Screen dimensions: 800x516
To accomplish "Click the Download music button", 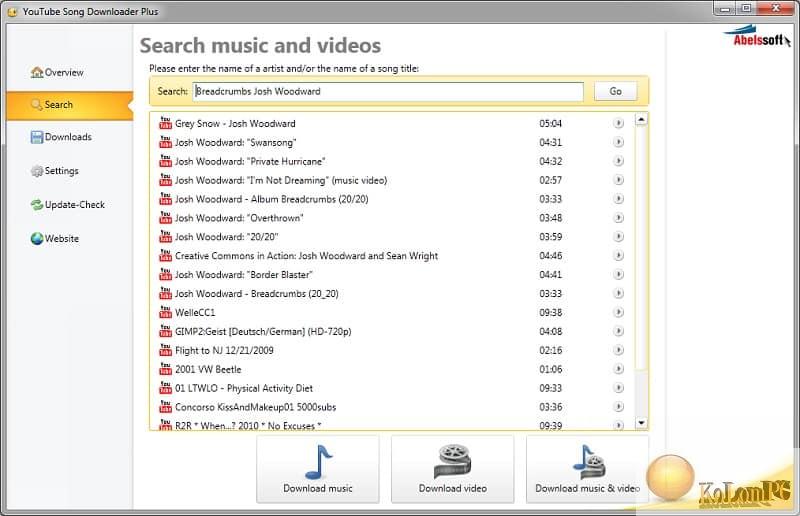I will [318, 470].
